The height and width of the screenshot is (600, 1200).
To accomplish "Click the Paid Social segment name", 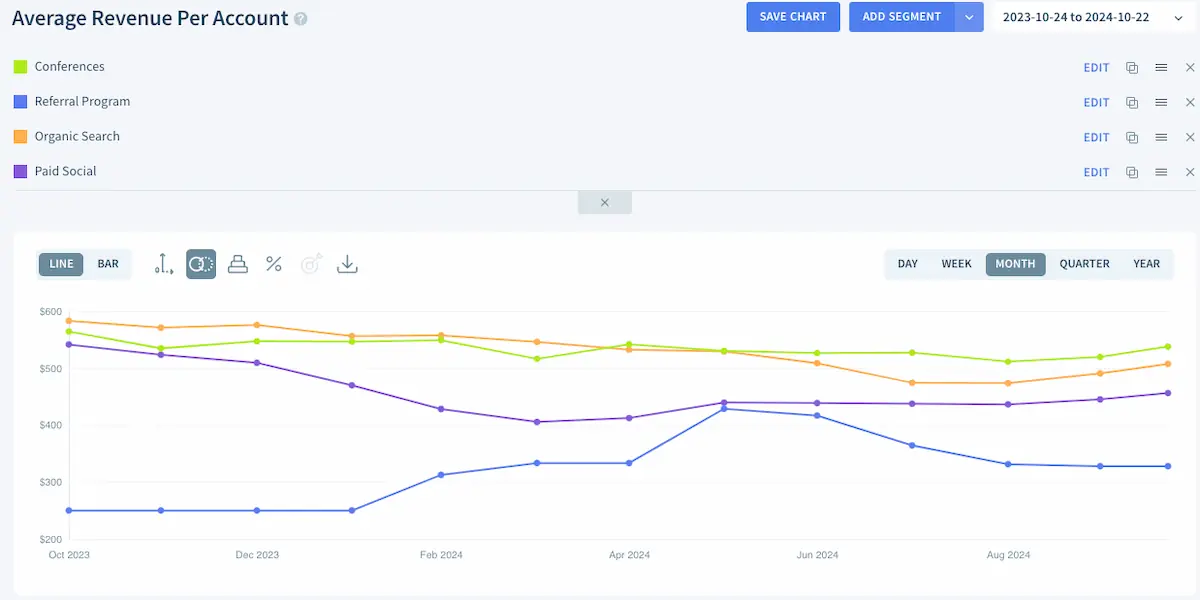I will (x=65, y=172).
